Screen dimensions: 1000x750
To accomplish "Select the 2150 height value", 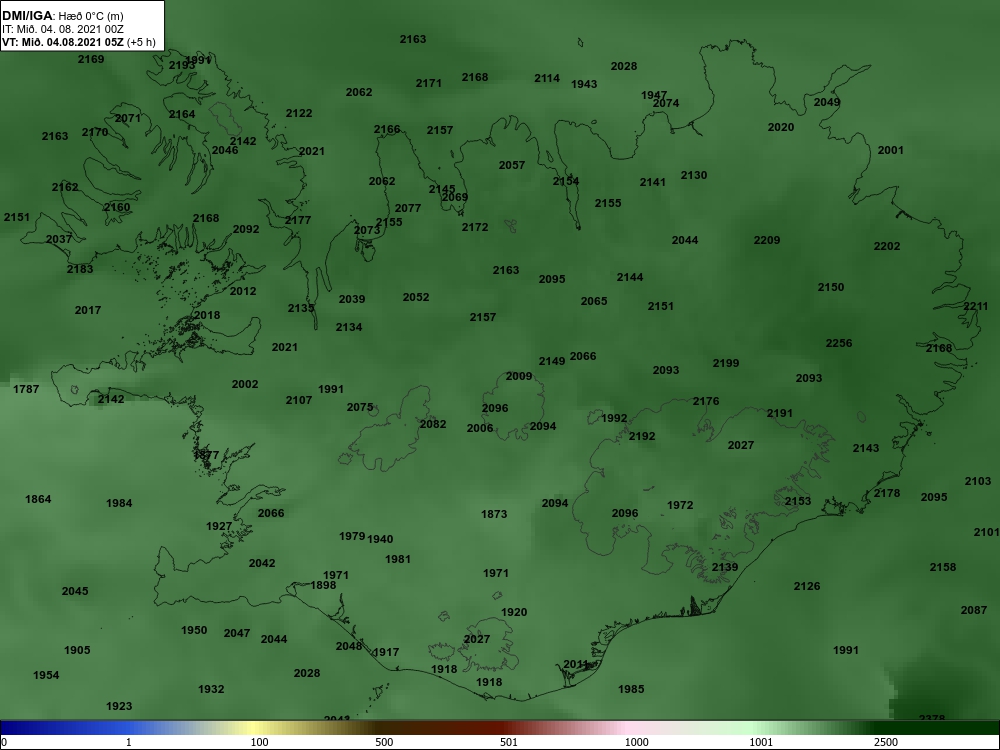I will tap(831, 288).
